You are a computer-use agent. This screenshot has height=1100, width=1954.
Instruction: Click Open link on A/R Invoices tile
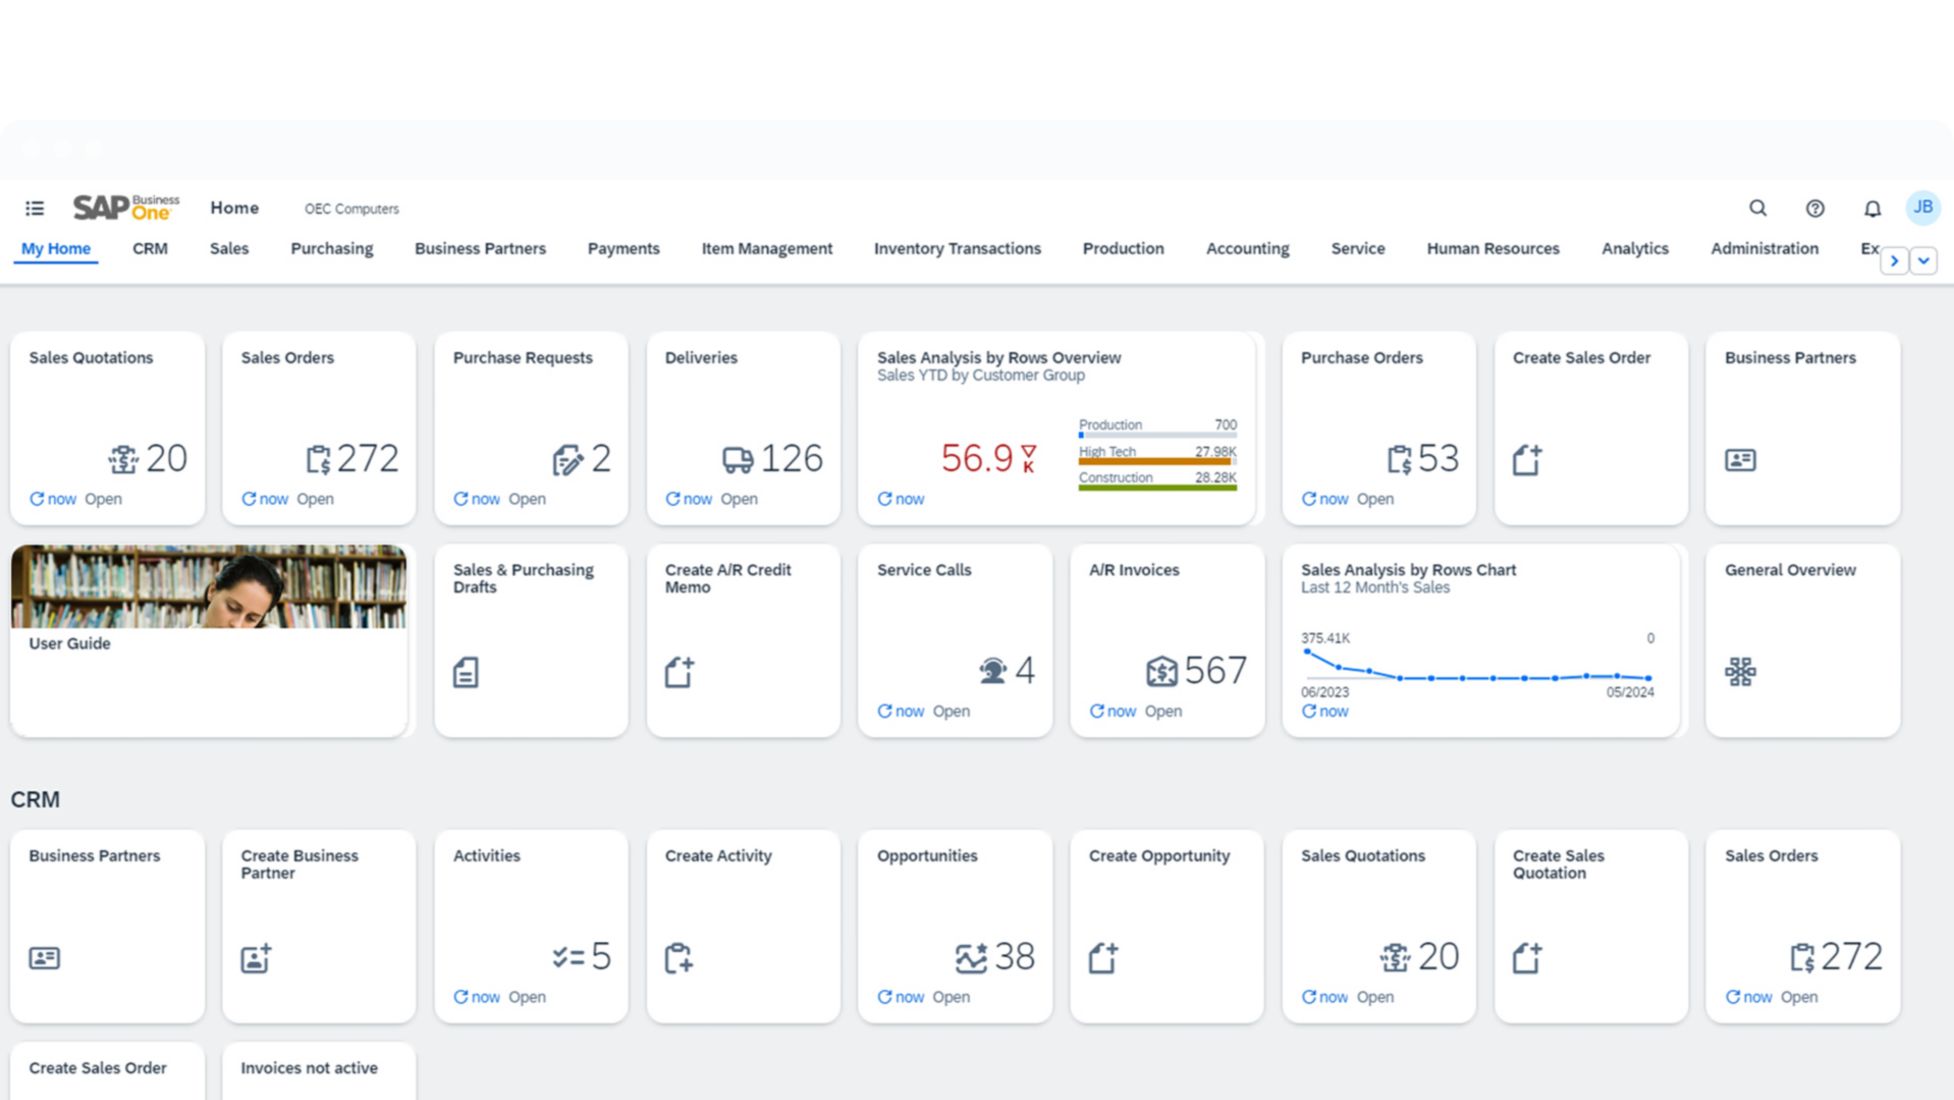[1163, 711]
